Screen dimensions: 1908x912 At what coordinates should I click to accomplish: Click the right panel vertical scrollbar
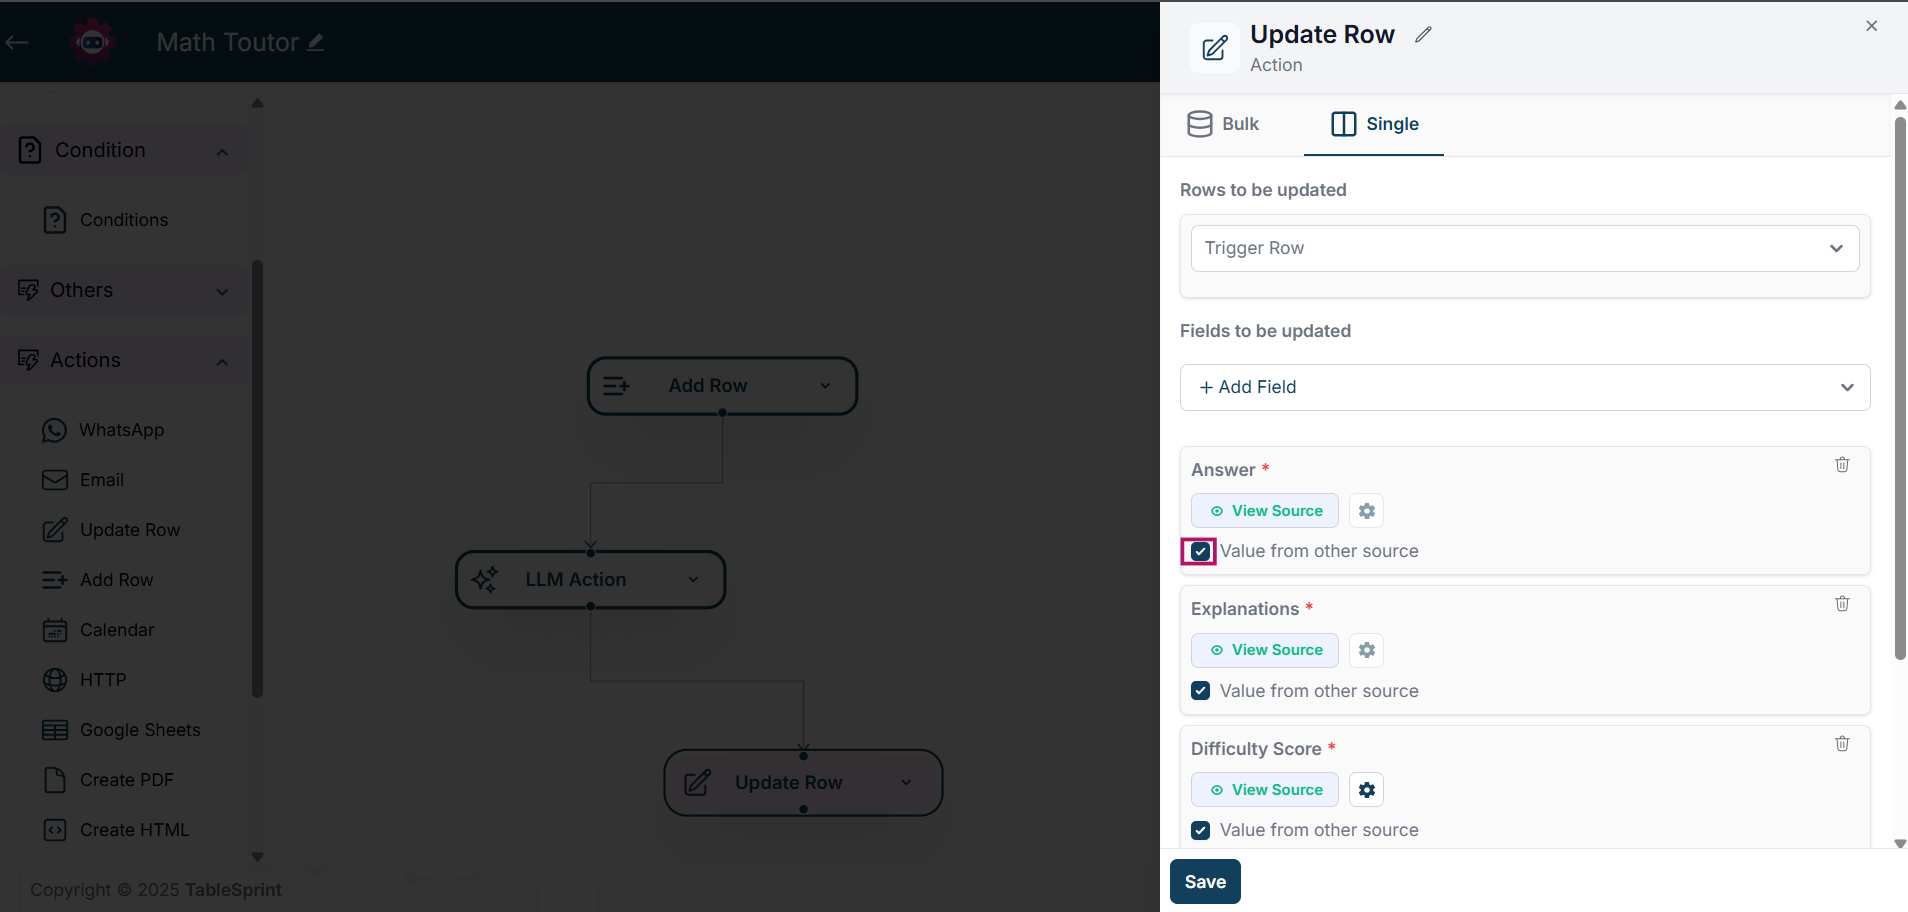click(x=1900, y=390)
